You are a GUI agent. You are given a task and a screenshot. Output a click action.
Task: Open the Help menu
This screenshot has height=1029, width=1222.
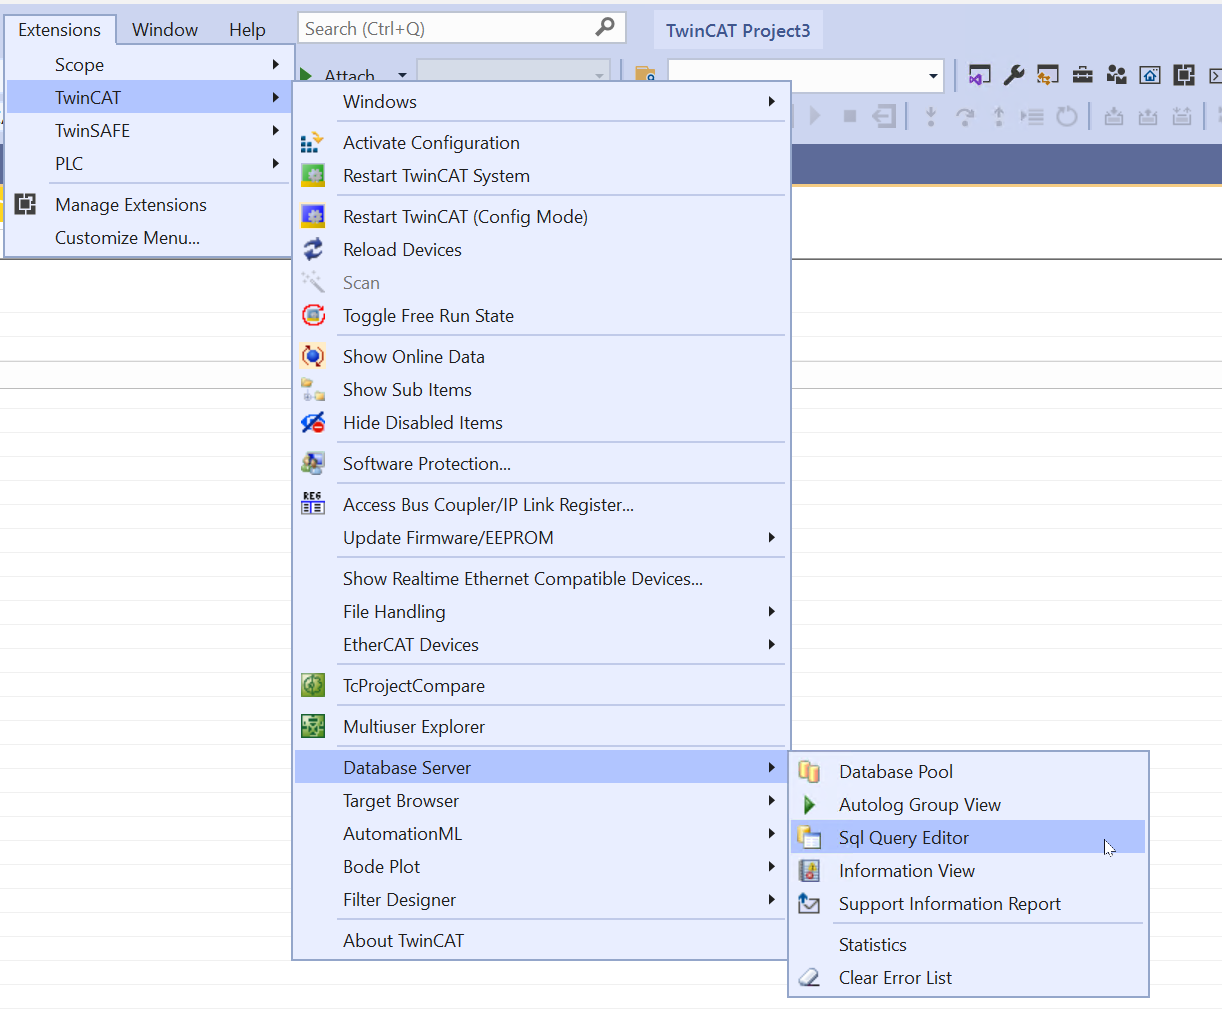click(247, 30)
